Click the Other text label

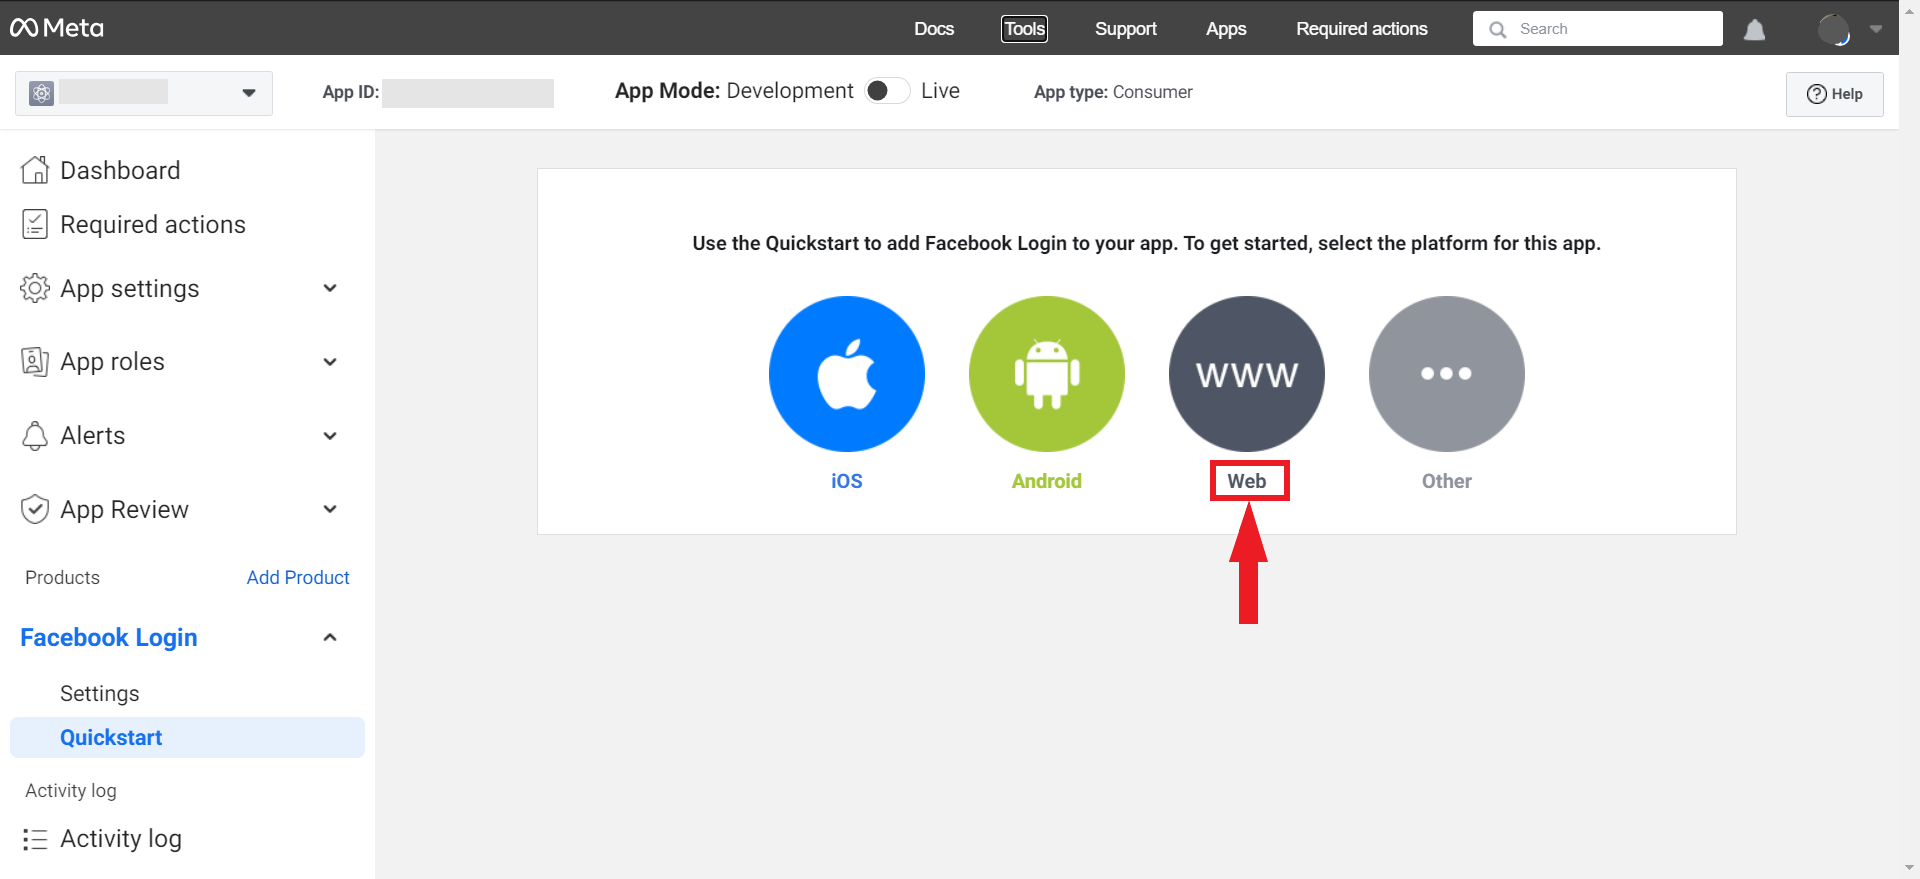[x=1447, y=481]
